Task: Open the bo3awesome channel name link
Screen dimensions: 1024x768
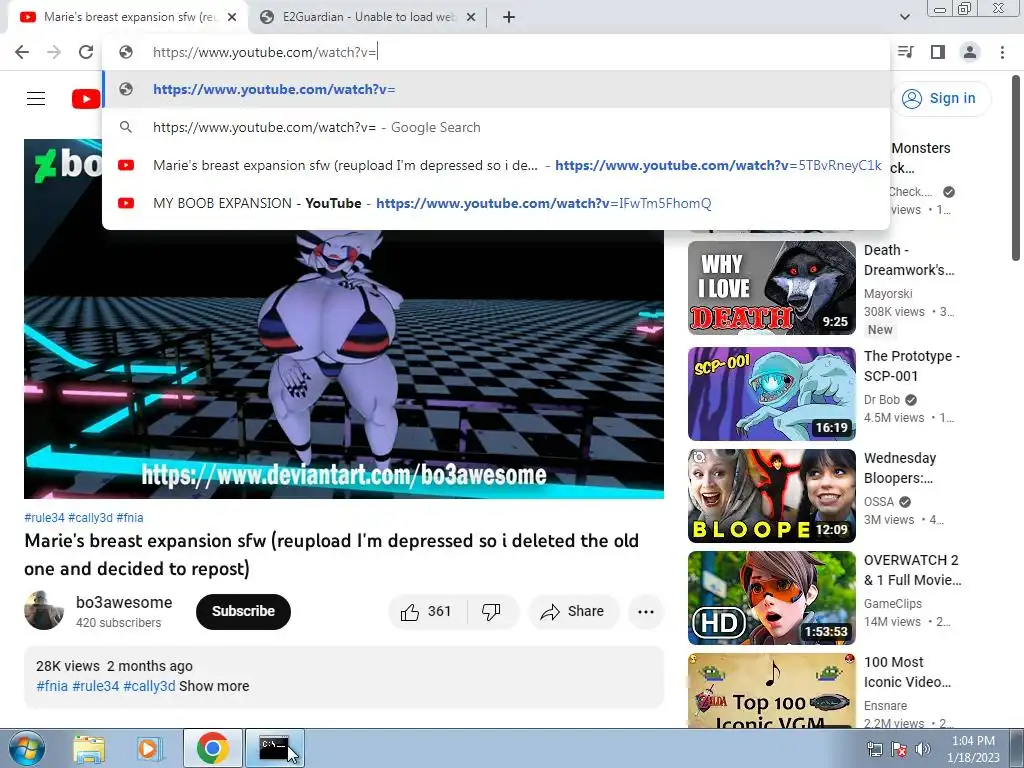Action: point(124,602)
